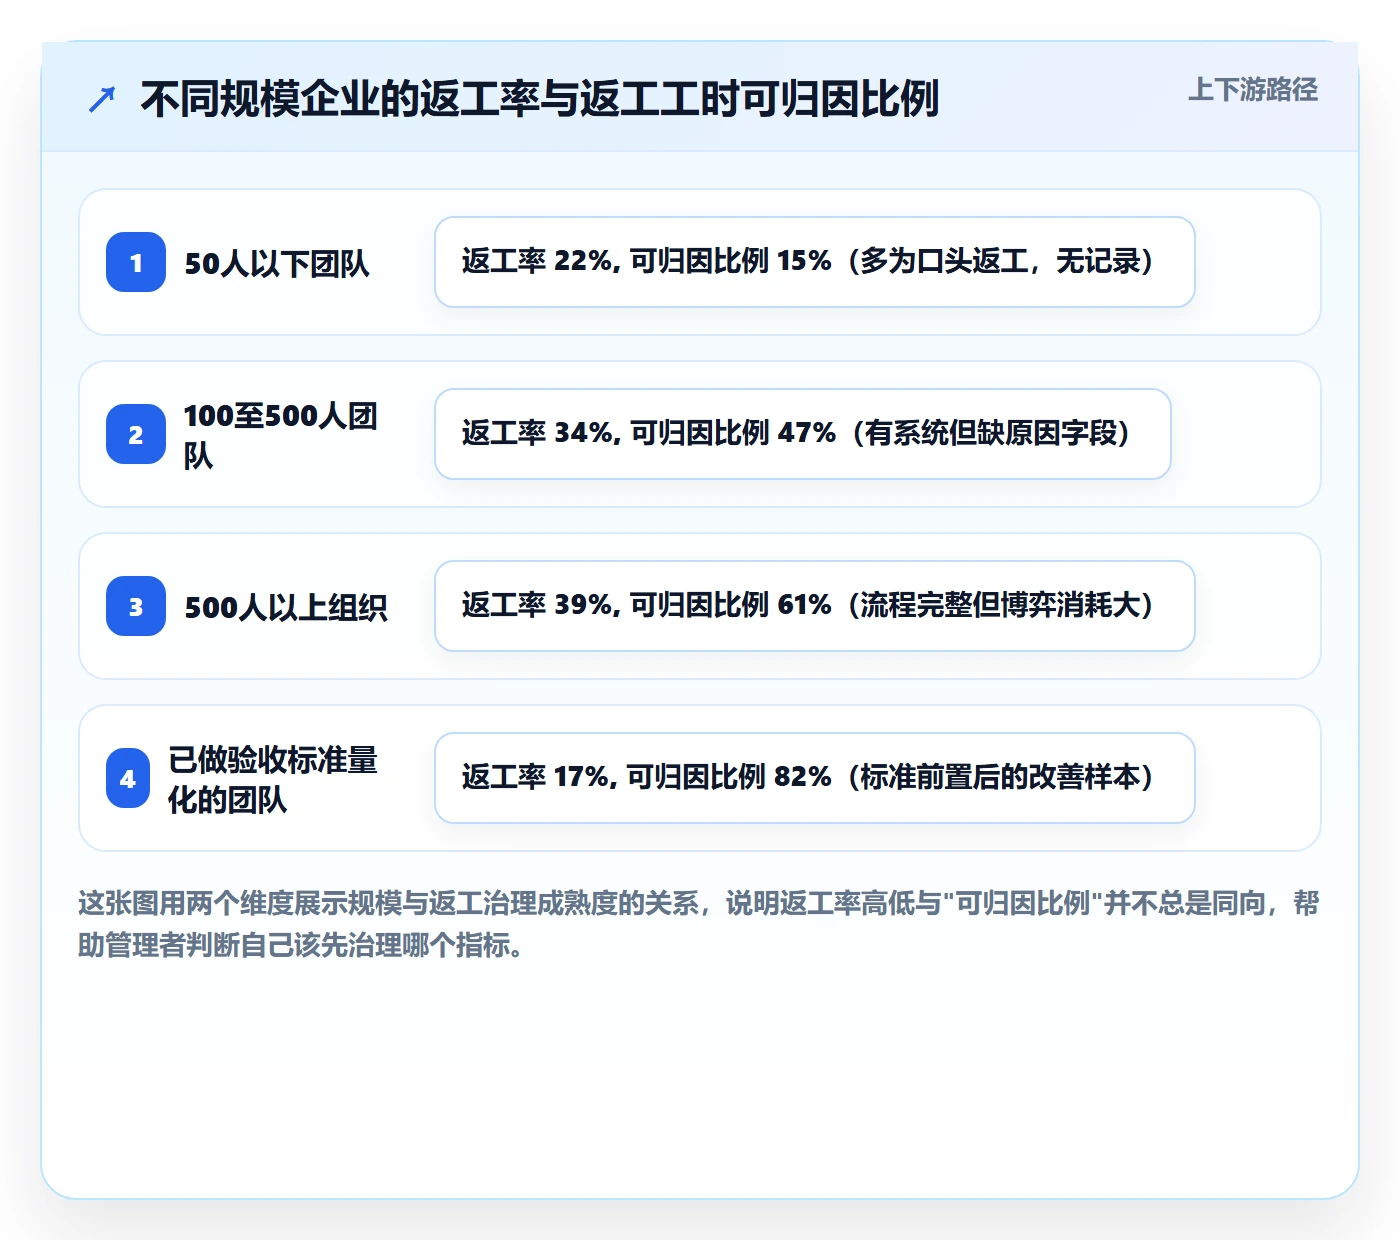The image size is (1400, 1240).
Task: Click the number 3 step badge
Action: pyautogui.click(x=136, y=606)
